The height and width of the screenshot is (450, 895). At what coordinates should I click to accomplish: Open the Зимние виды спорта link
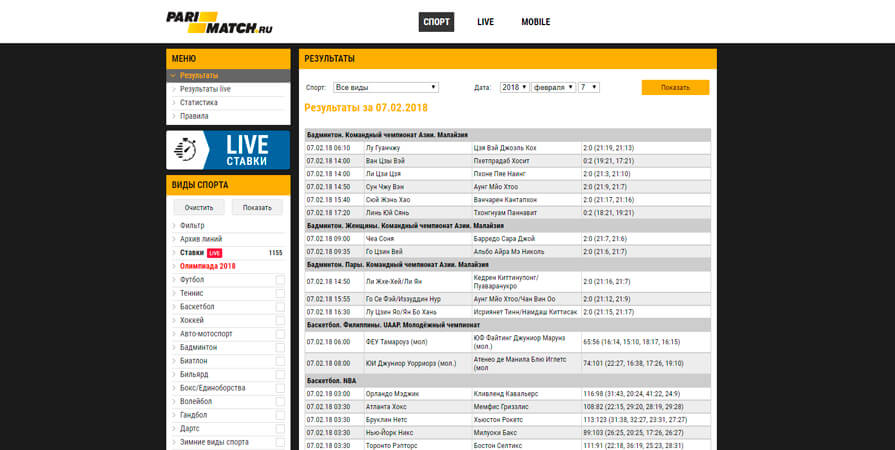tap(214, 442)
